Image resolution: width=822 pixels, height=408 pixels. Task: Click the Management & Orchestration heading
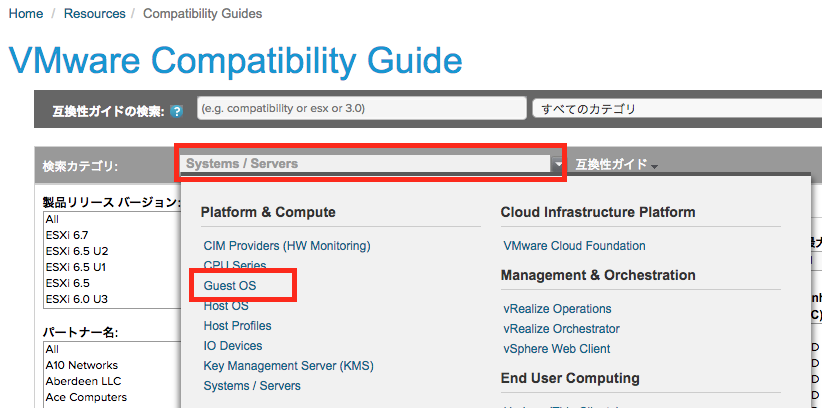[598, 275]
